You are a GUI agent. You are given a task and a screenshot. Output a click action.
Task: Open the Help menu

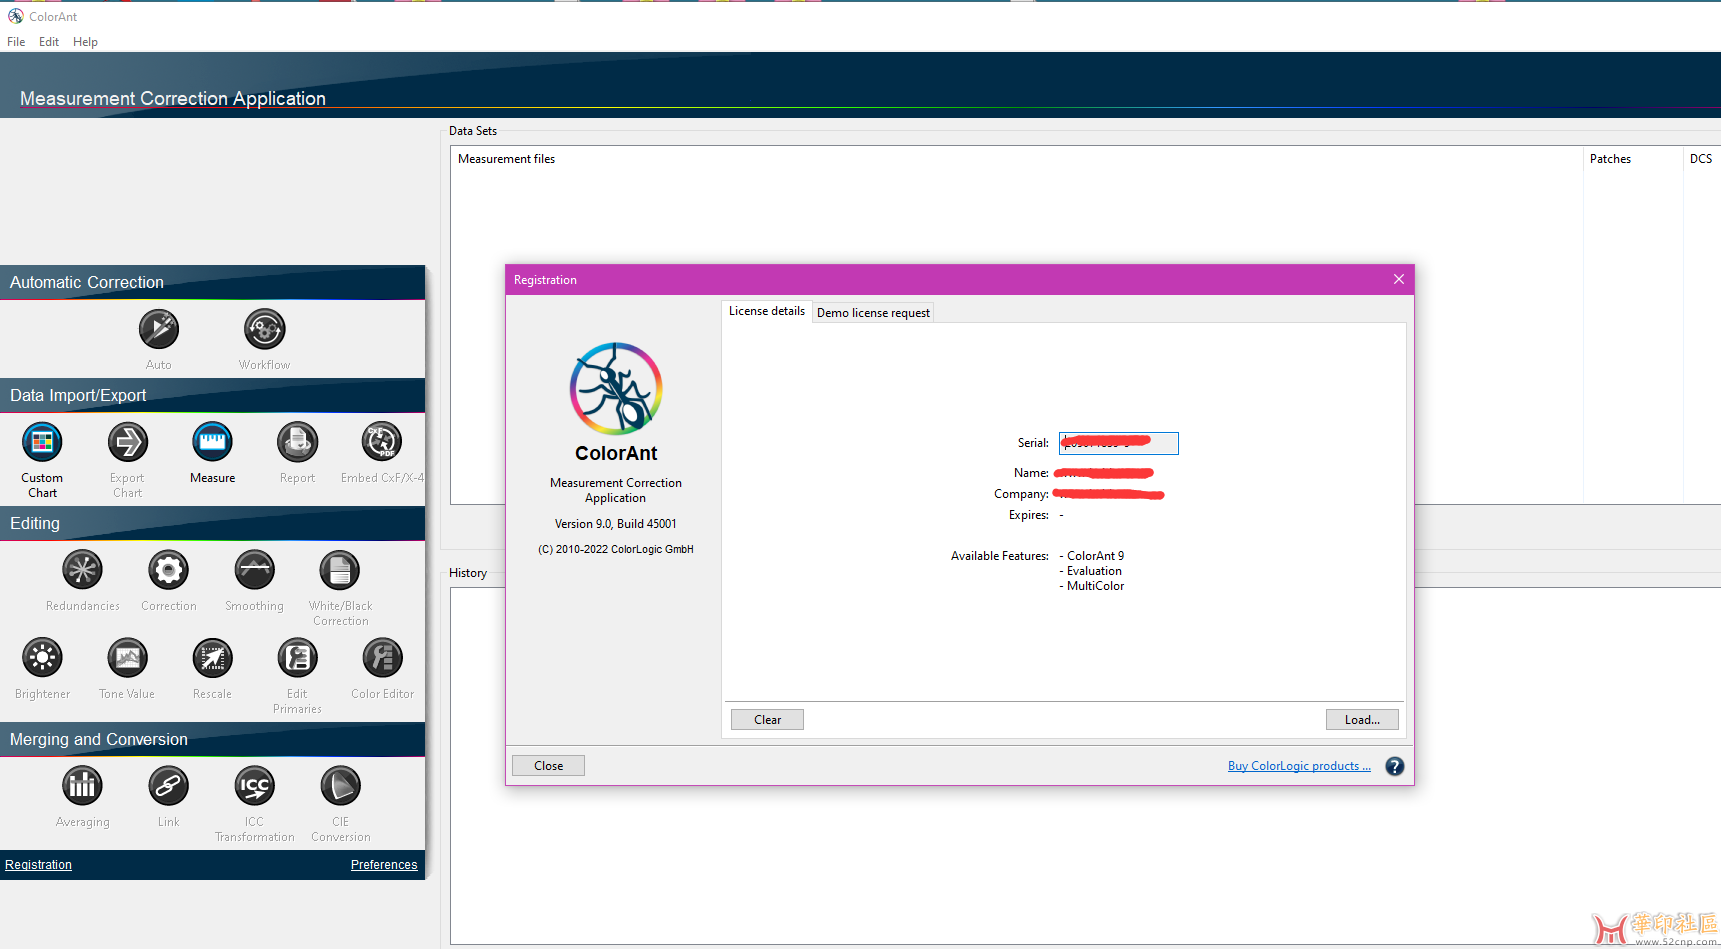(85, 42)
